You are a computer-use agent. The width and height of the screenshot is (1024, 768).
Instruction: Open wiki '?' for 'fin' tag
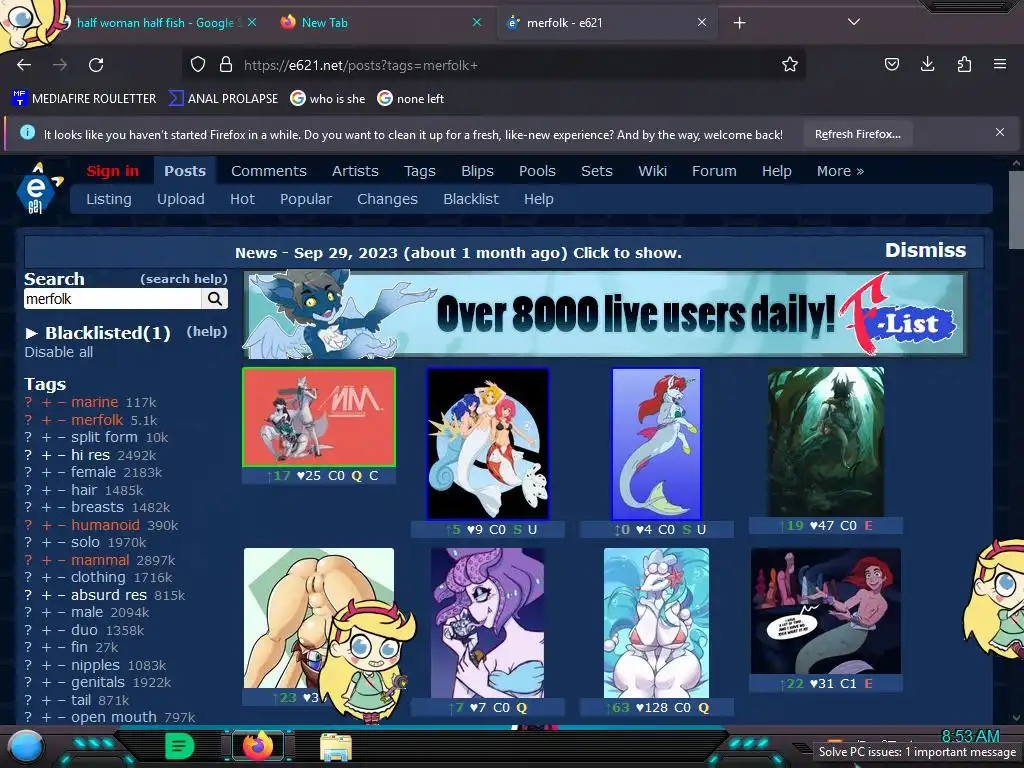(x=28, y=648)
